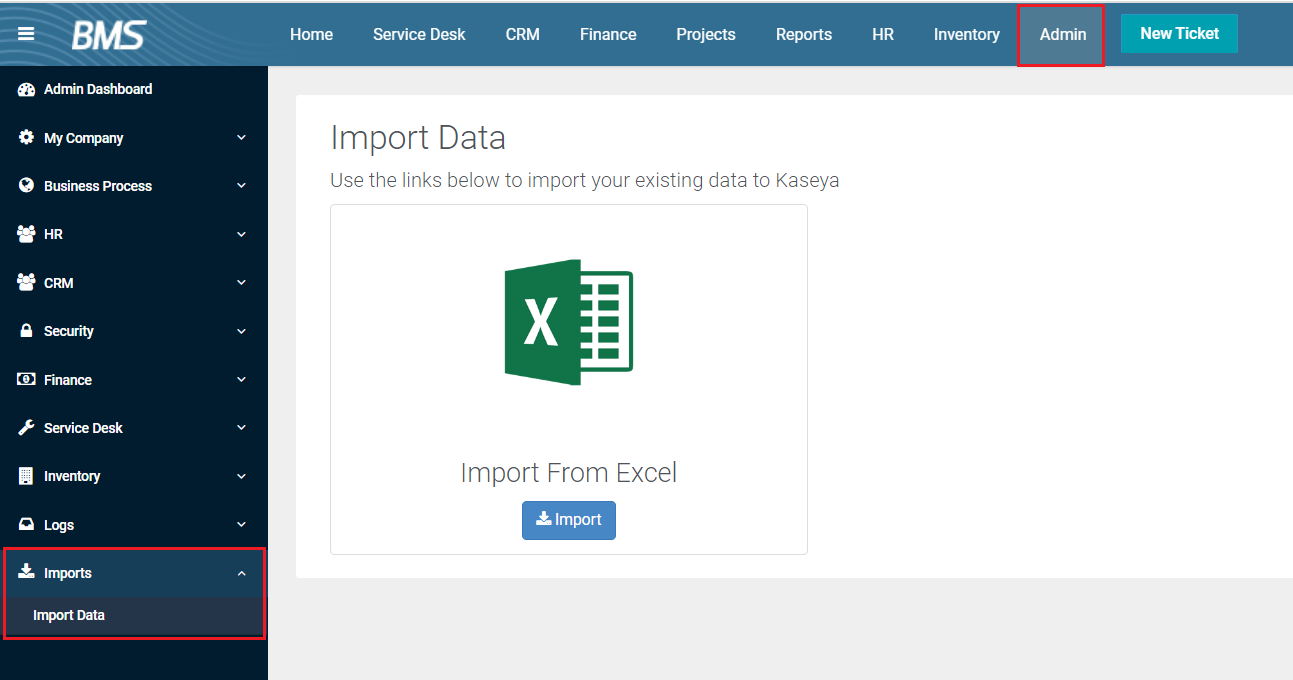The image size is (1293, 680).
Task: Click the "Import Data" page title
Action: tap(418, 137)
